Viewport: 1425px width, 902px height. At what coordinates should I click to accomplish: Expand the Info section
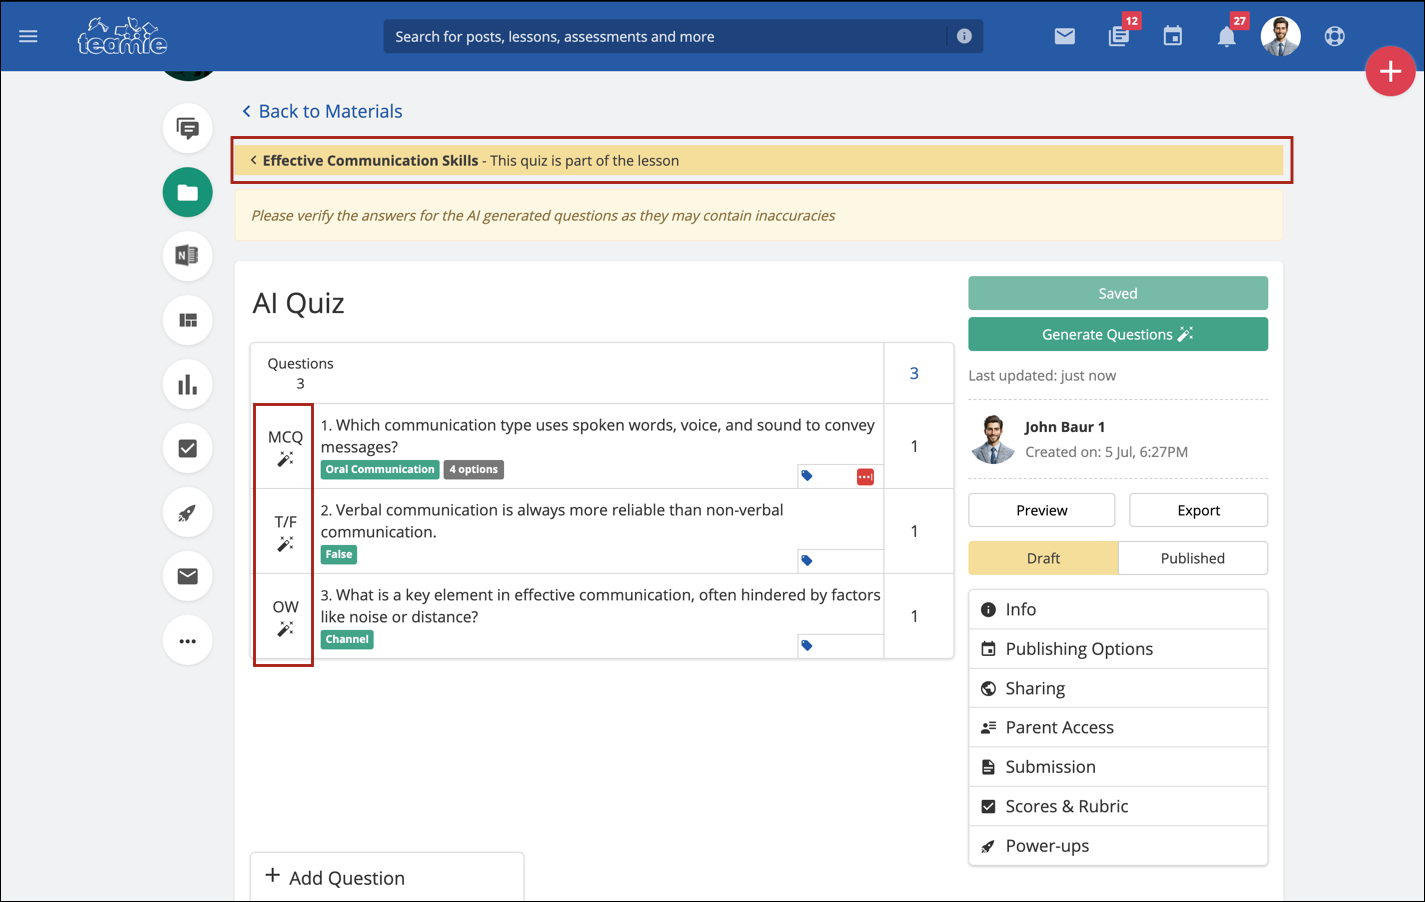pos(1118,609)
